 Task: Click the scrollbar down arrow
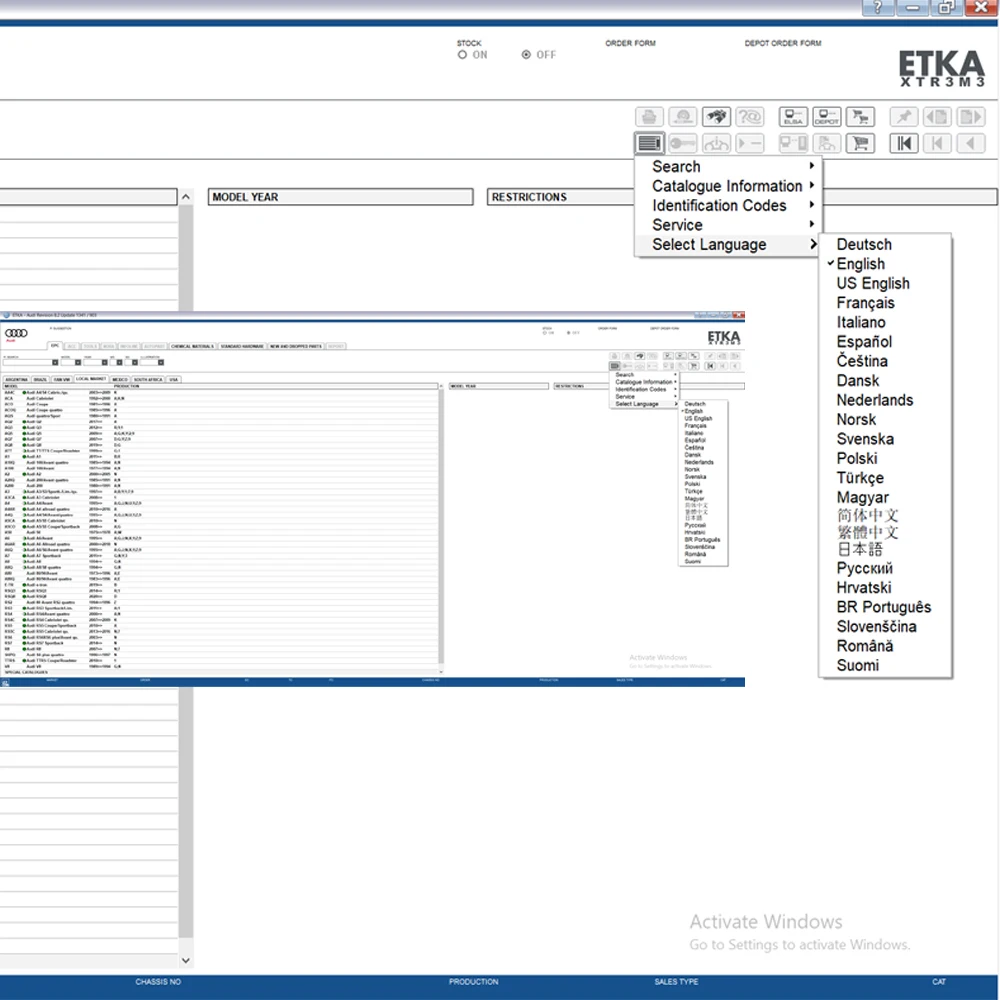pyautogui.click(x=186, y=960)
